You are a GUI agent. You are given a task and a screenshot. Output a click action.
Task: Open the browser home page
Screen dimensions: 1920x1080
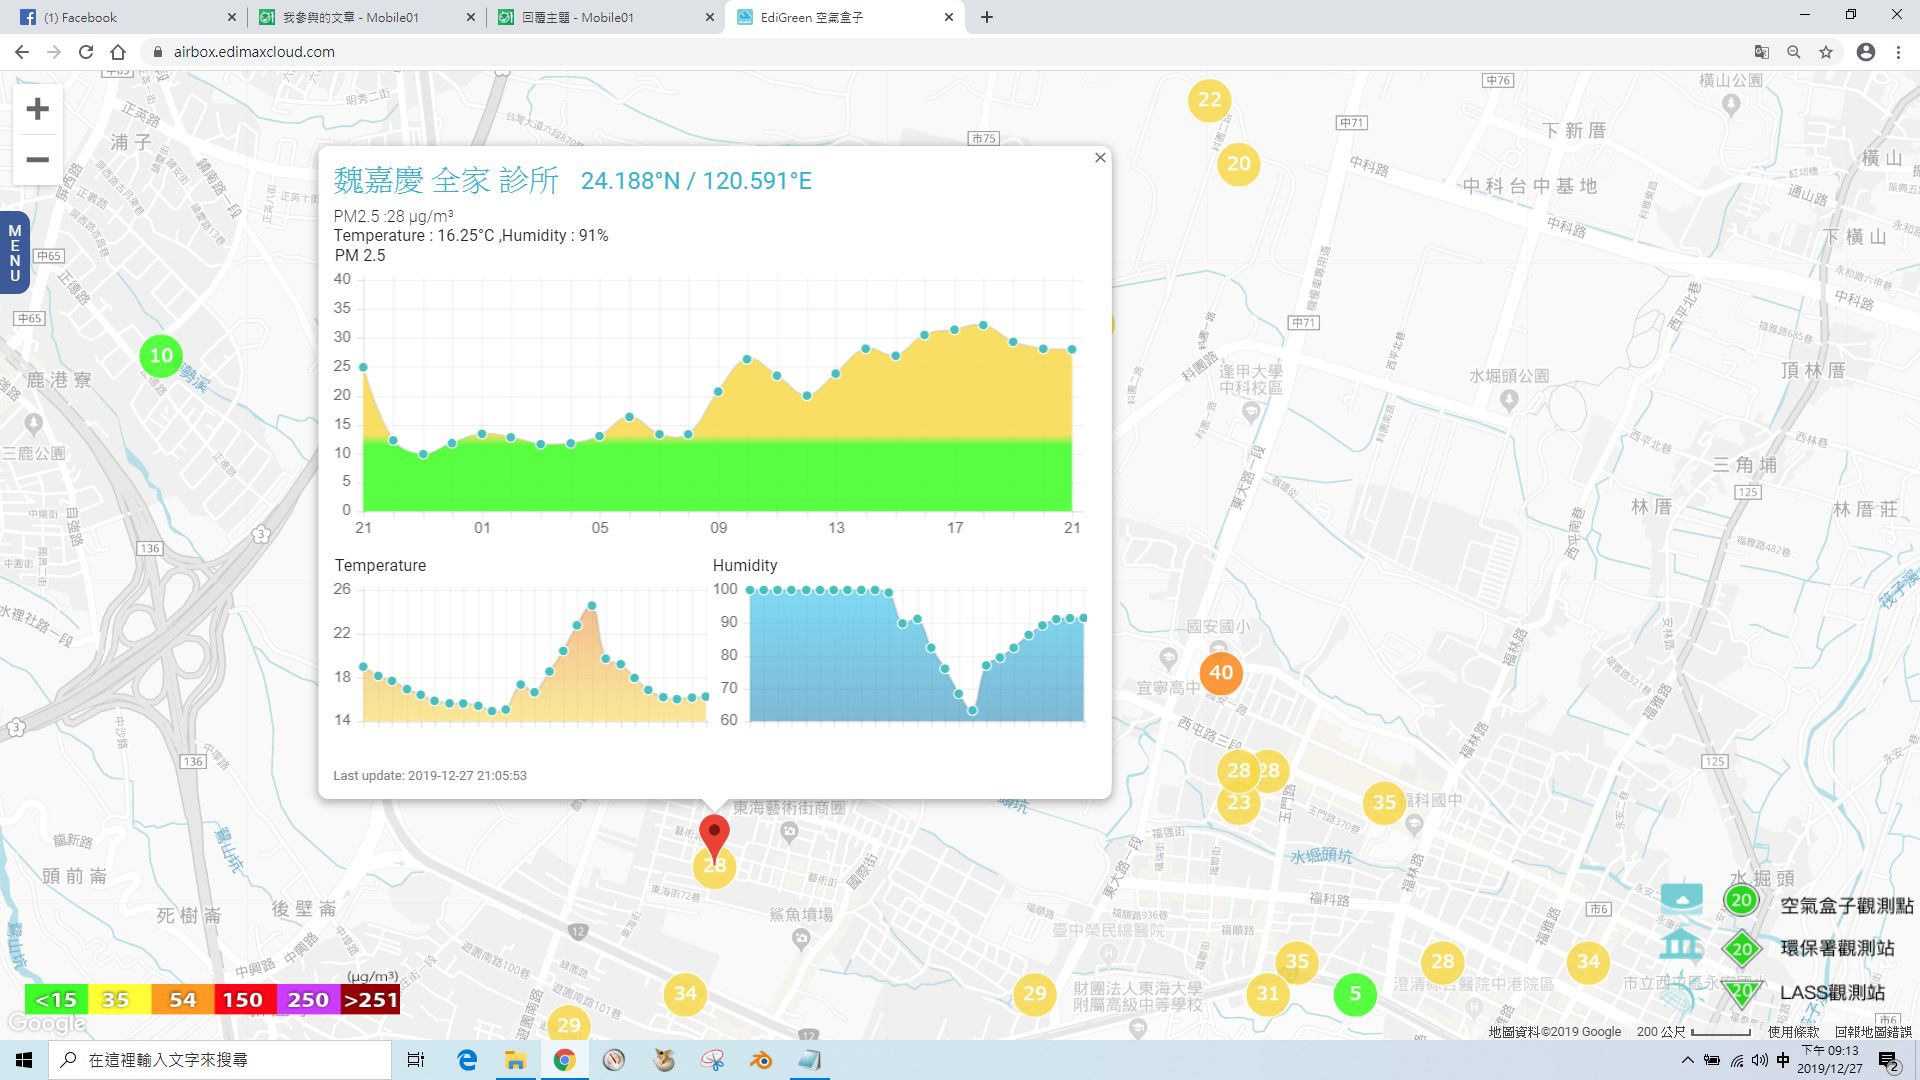[x=118, y=52]
